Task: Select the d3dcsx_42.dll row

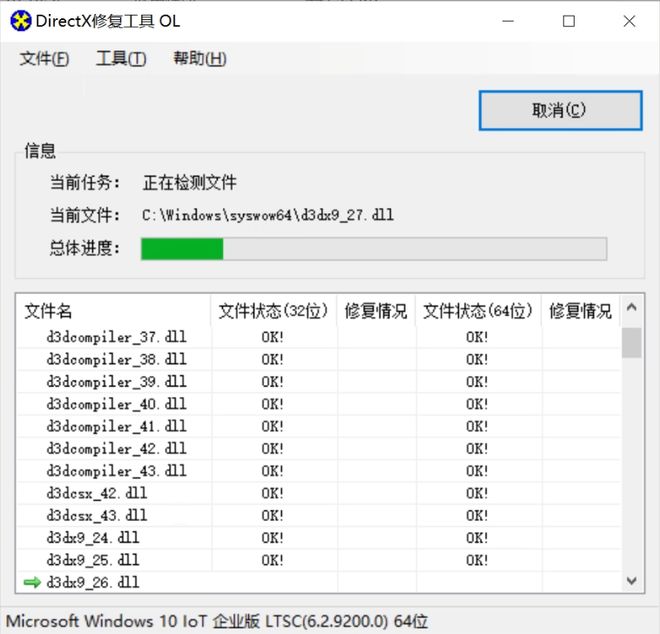Action: [319, 493]
